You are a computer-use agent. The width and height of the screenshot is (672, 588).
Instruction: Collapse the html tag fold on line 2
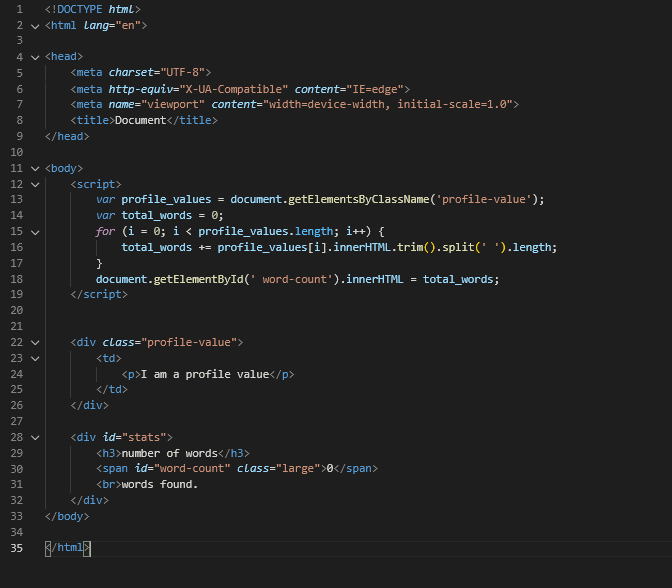(35, 26)
